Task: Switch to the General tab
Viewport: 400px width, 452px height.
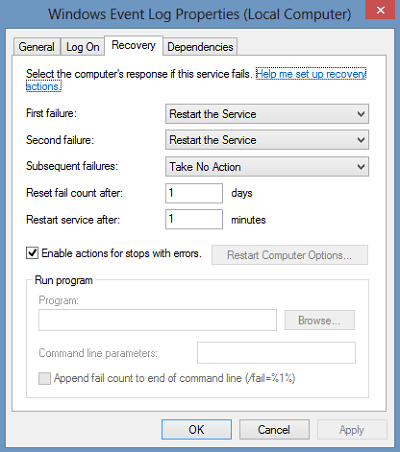Action: pyautogui.click(x=37, y=47)
